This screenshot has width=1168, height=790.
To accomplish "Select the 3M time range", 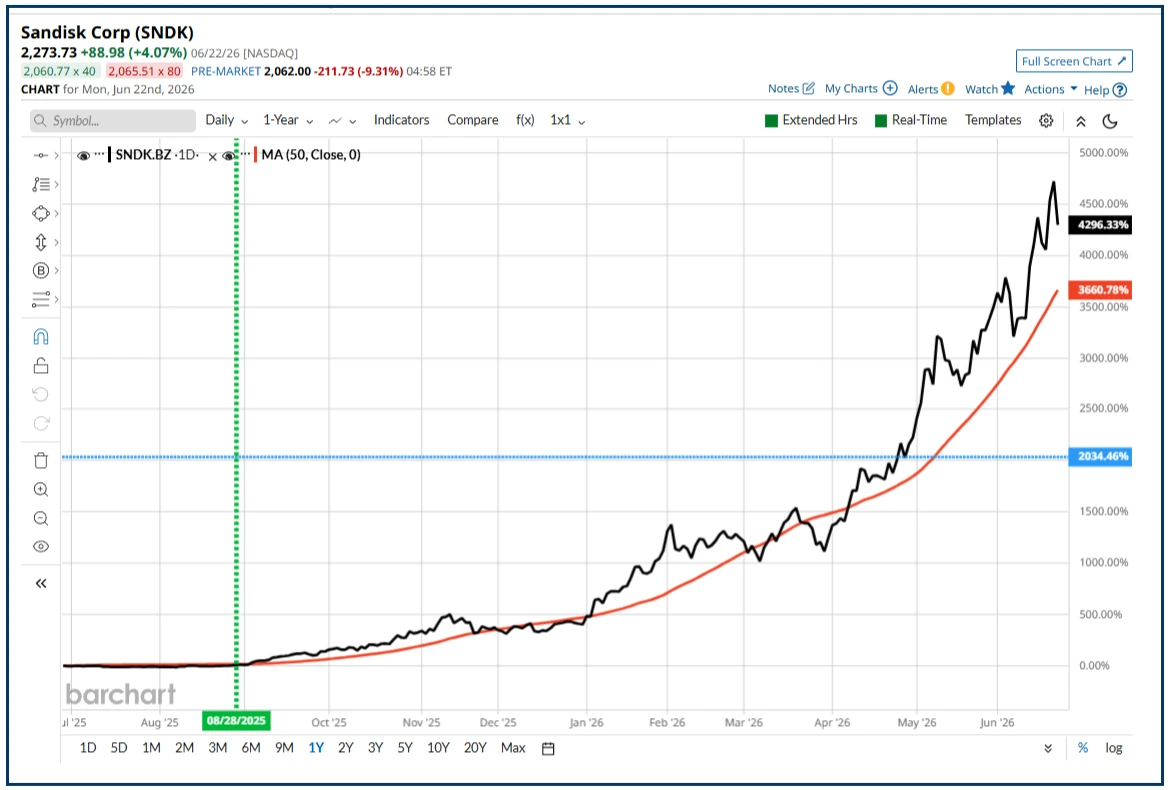I will [218, 748].
